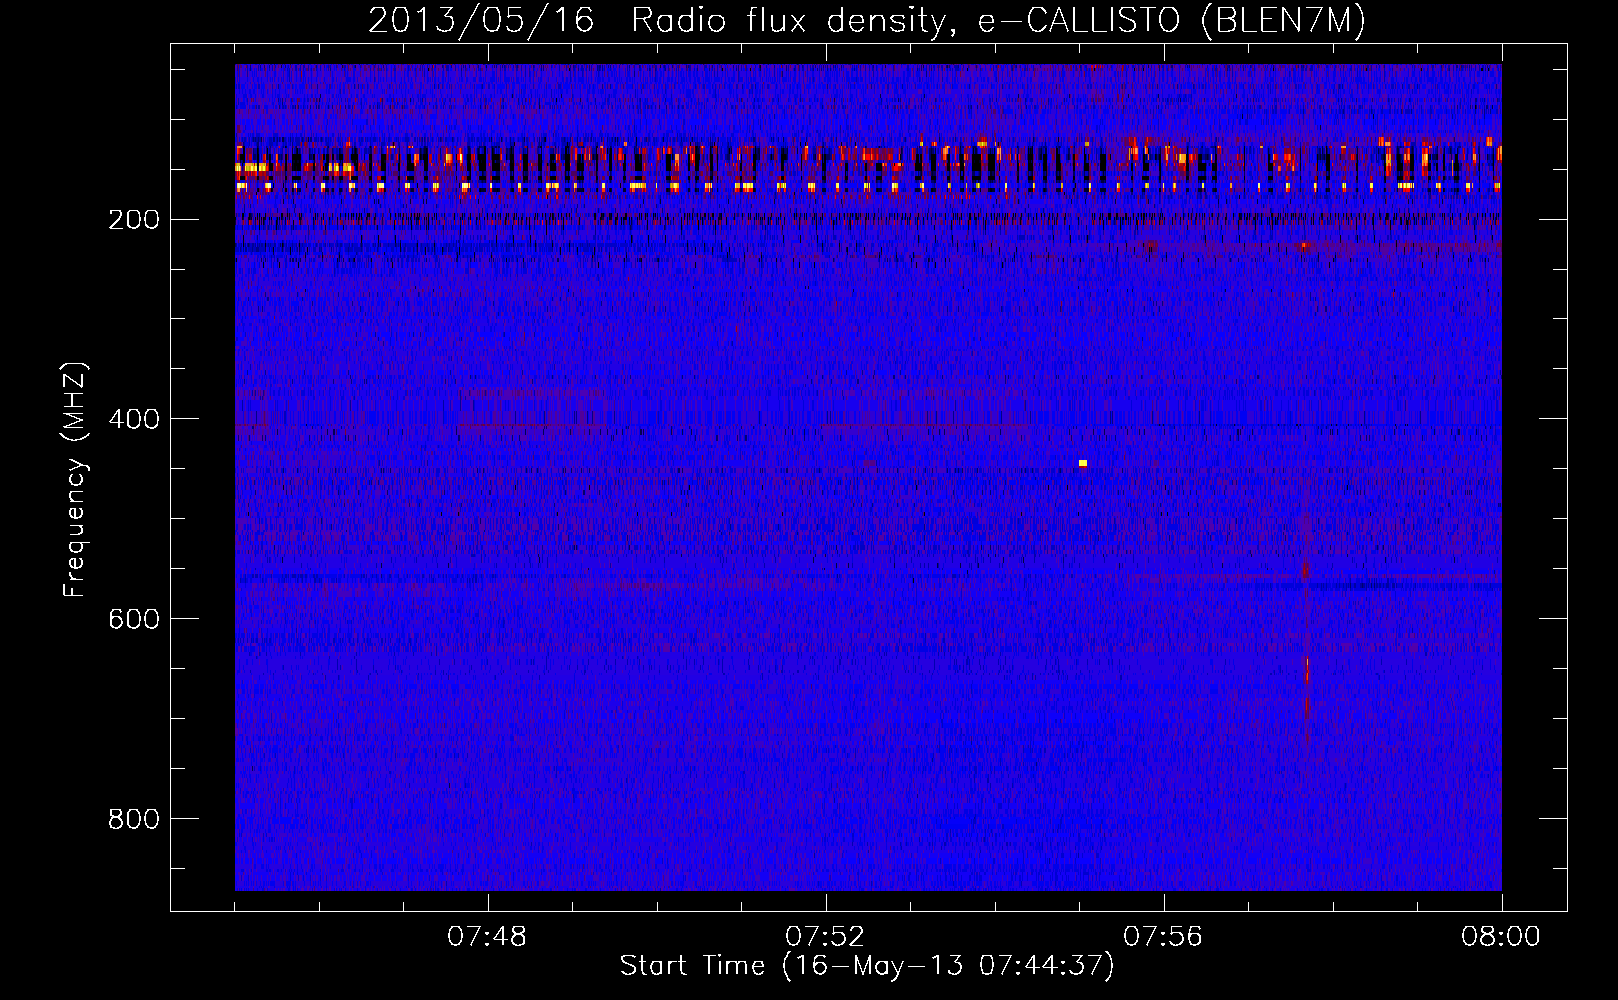Click the plot title "Radio flux density, e-CALLISTO (BLEN7M)"
Screen dimensions: 1618x1000
pyautogui.click(x=998, y=21)
